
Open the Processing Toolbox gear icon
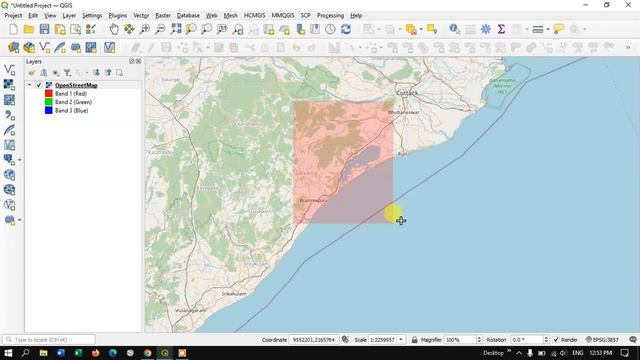[486, 29]
